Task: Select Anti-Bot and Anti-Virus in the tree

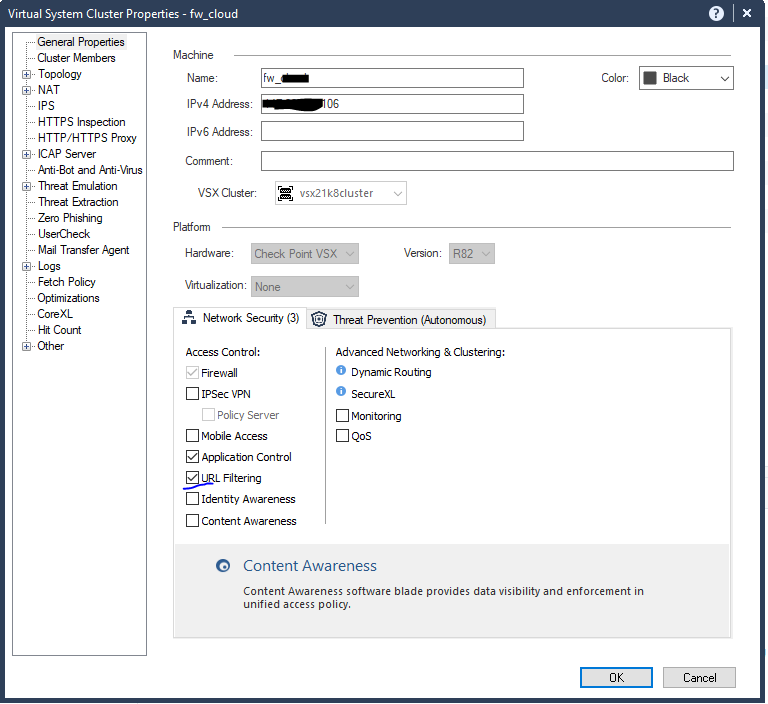Action: [90, 170]
